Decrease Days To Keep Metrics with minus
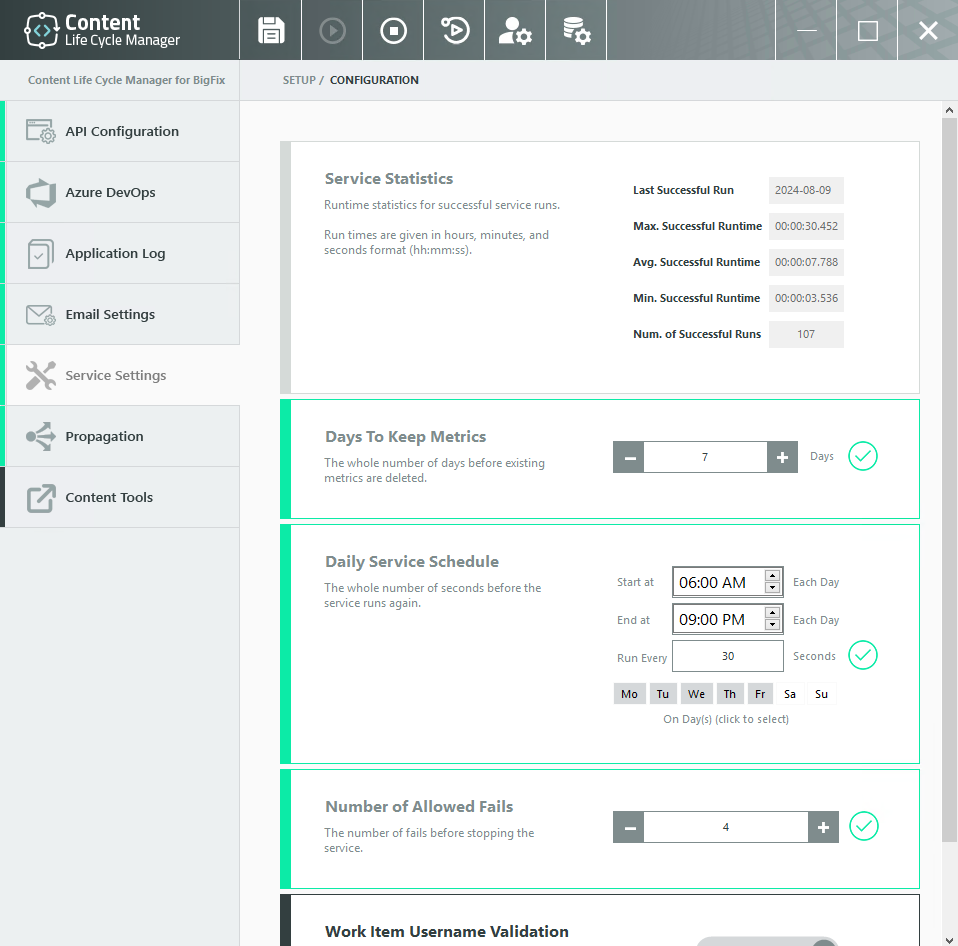This screenshot has width=958, height=946. (x=629, y=457)
